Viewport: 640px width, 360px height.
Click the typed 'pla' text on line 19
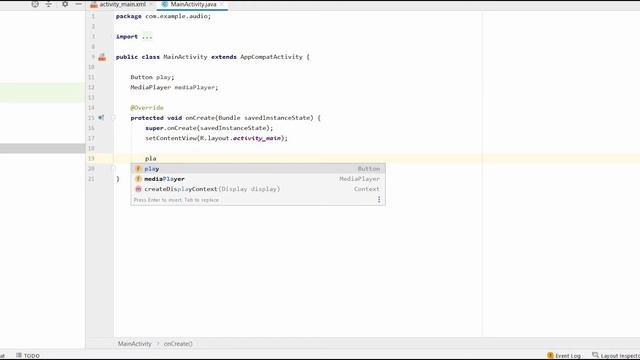click(151, 158)
